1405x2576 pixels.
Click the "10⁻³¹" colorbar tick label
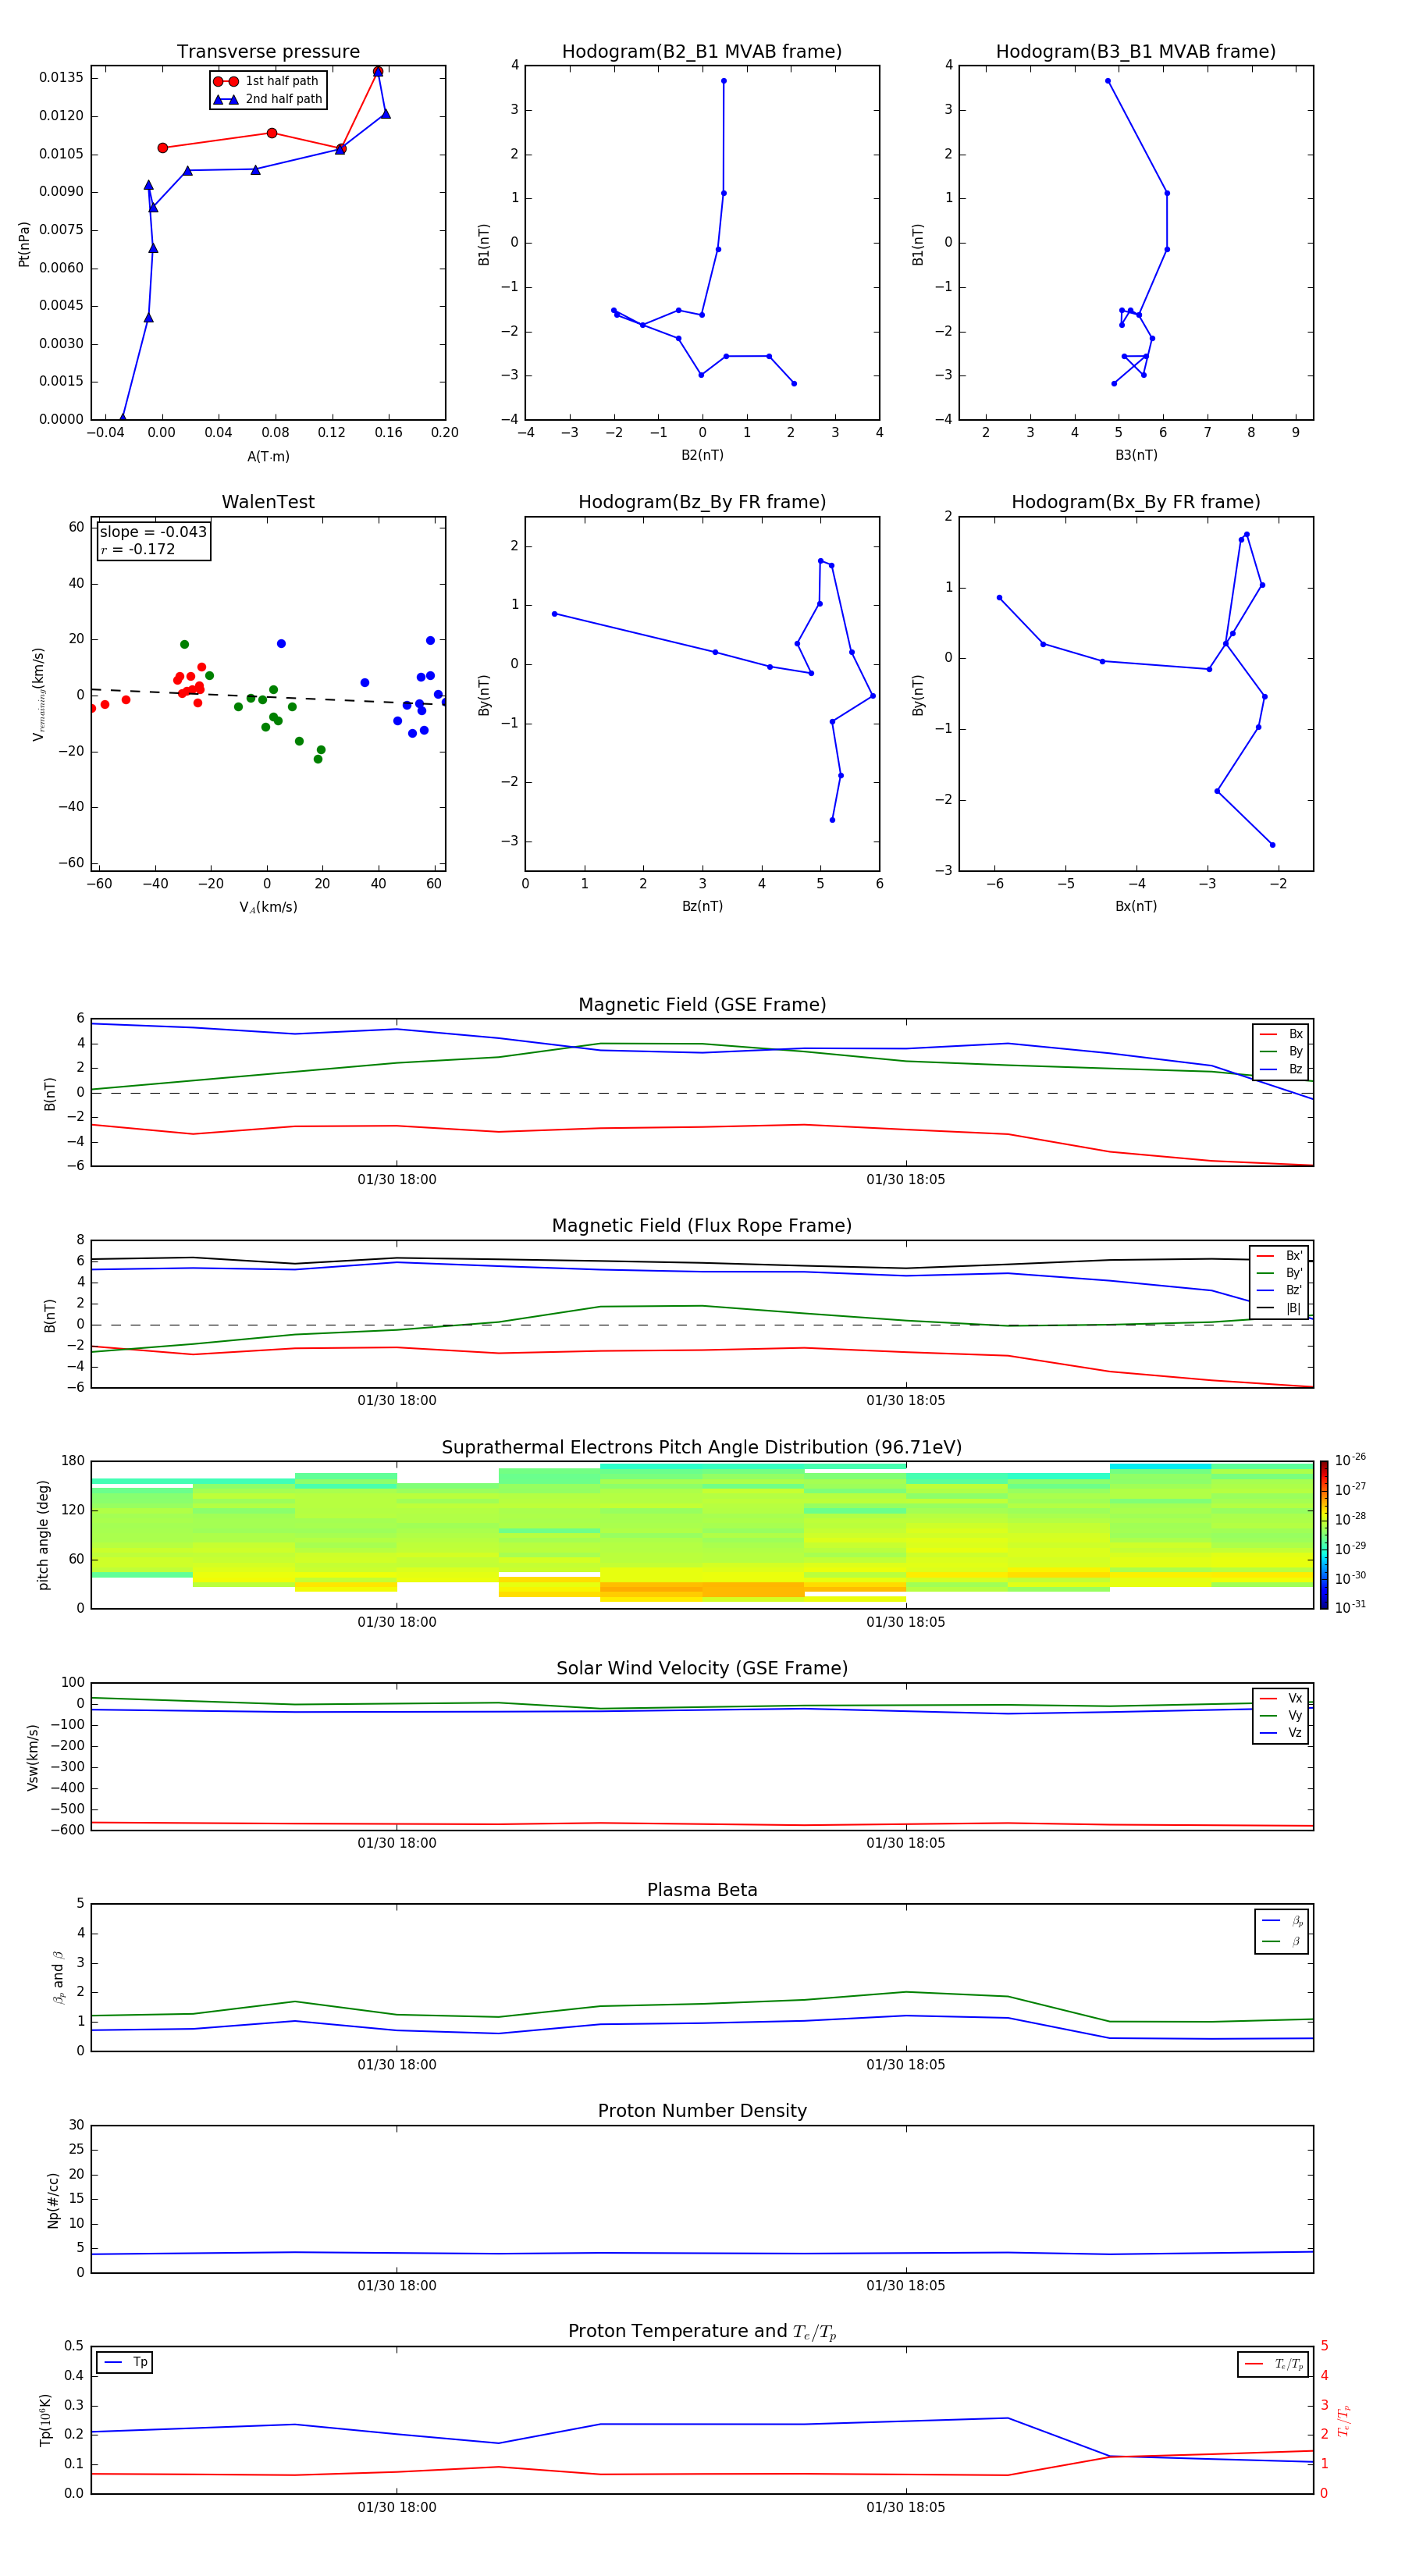click(x=1350, y=1607)
